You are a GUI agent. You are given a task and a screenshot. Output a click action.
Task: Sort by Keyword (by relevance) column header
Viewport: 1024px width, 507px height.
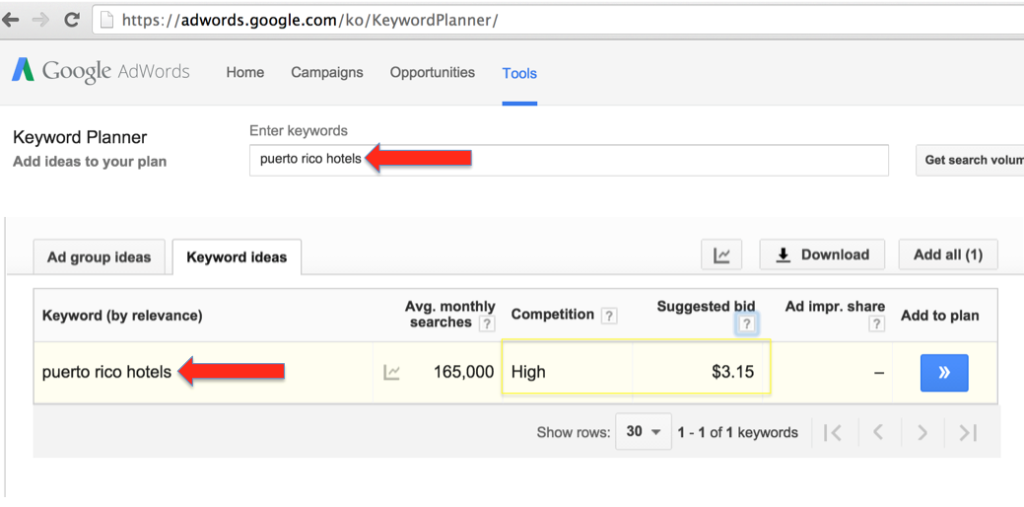pyautogui.click(x=122, y=316)
